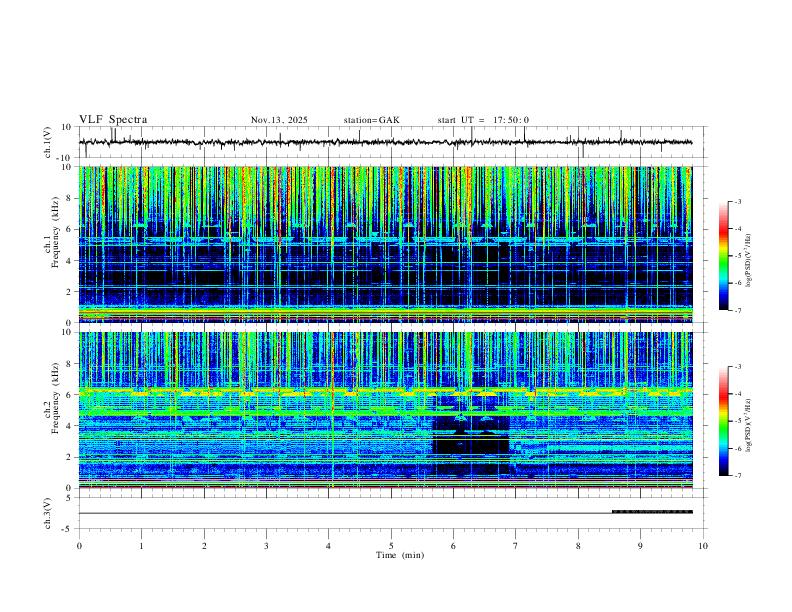Click the ch.1 spectrogram color bar
This screenshot has width=792, height=612.
[724, 256]
